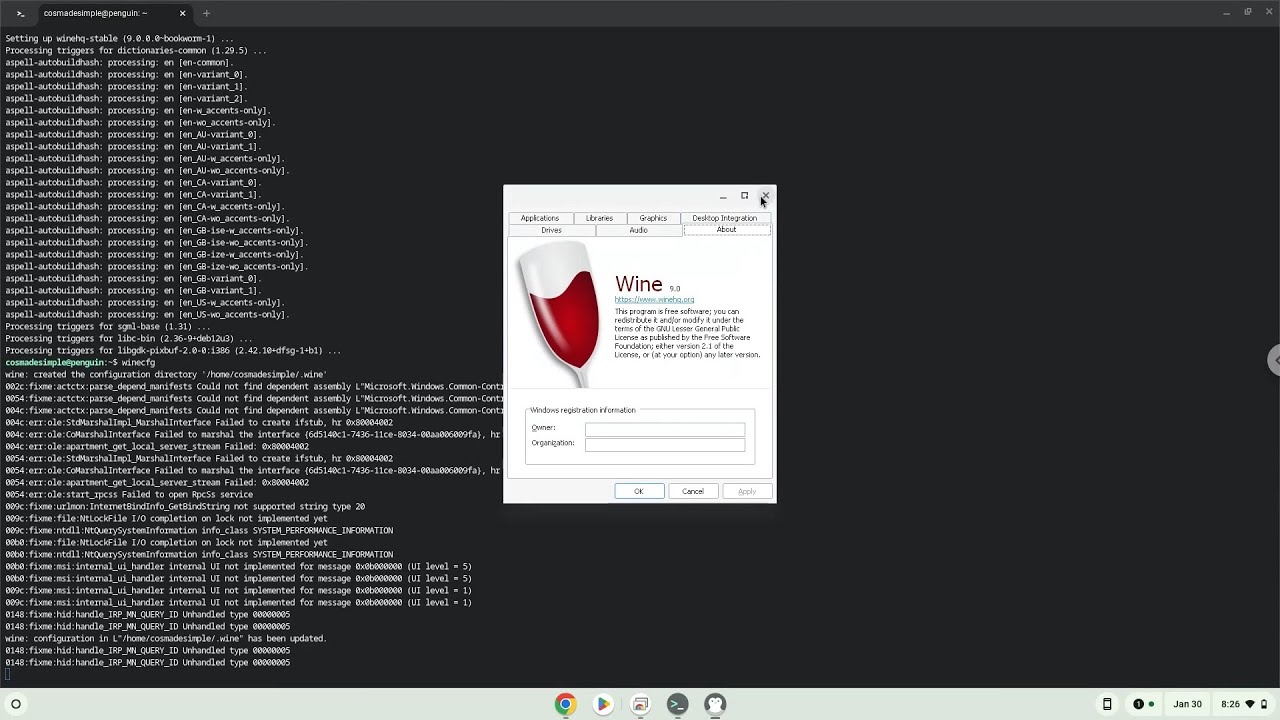Click the penguin Linux app icon
The height and width of the screenshot is (720, 1280).
click(715, 704)
